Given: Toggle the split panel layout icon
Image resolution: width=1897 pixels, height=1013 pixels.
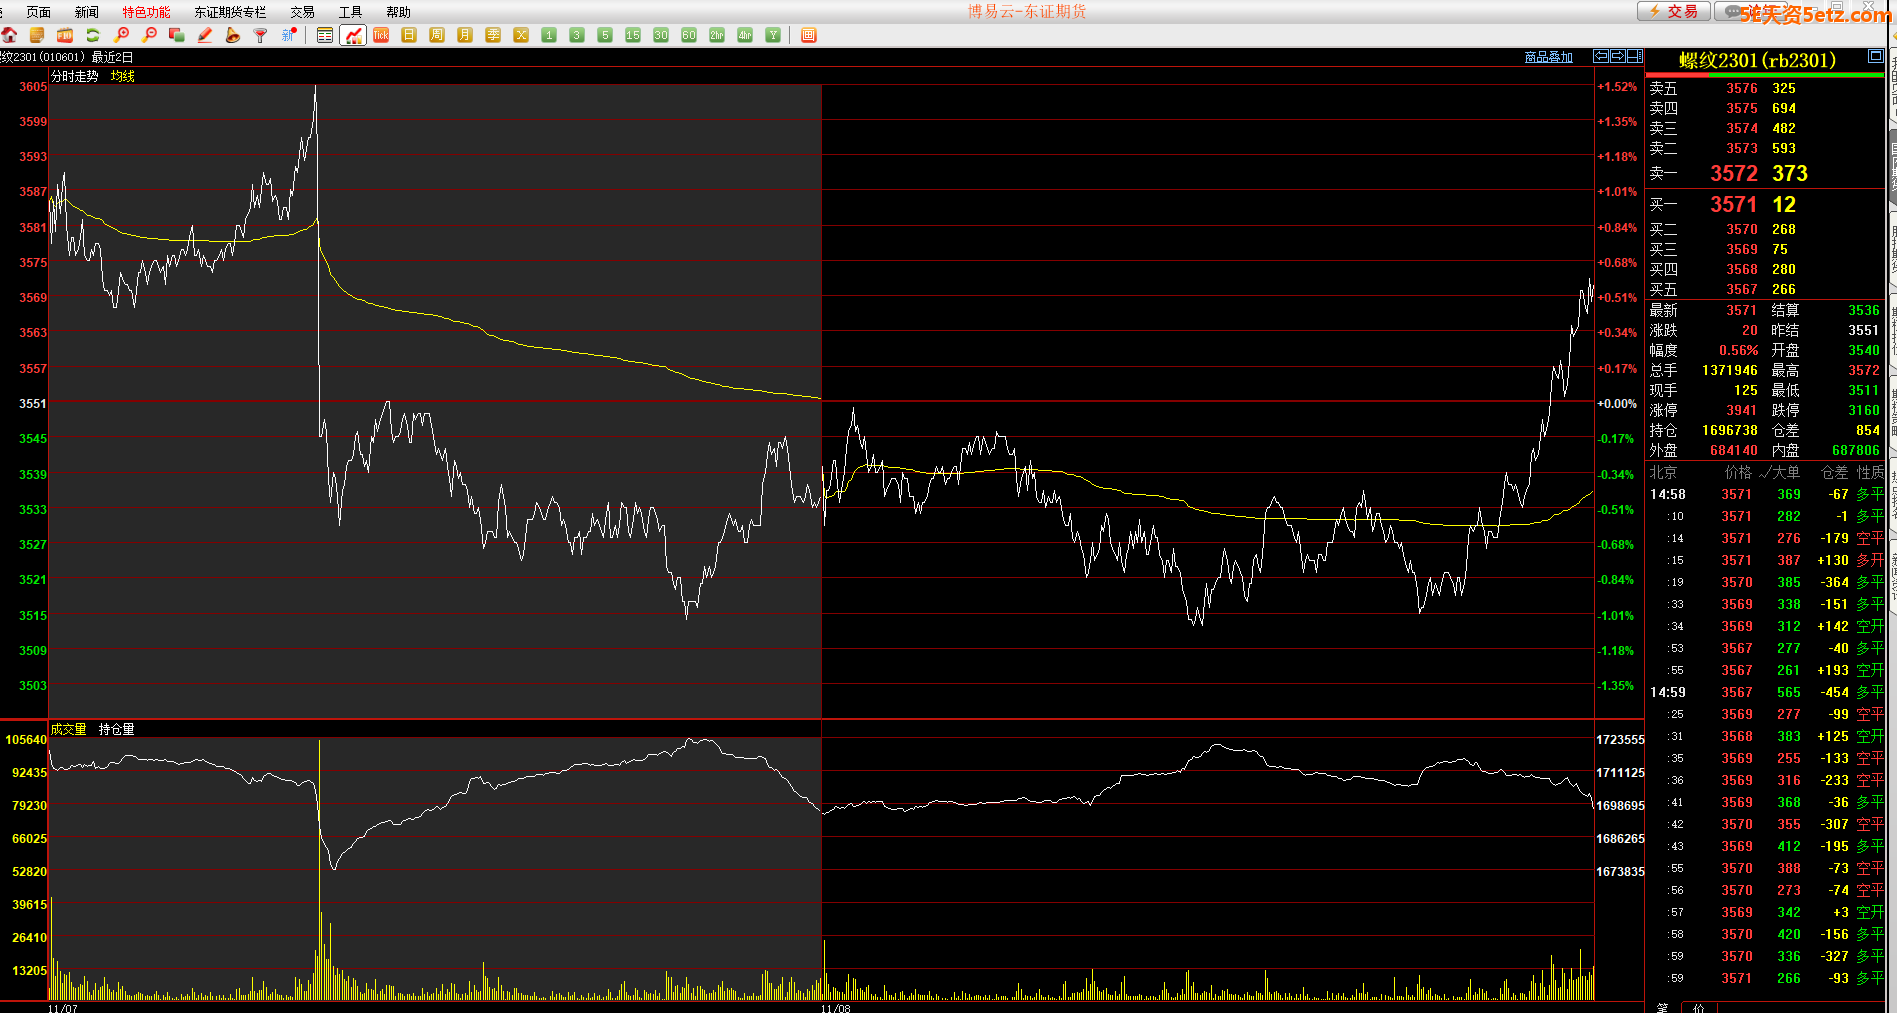Looking at the screenshot, I should 1635,56.
